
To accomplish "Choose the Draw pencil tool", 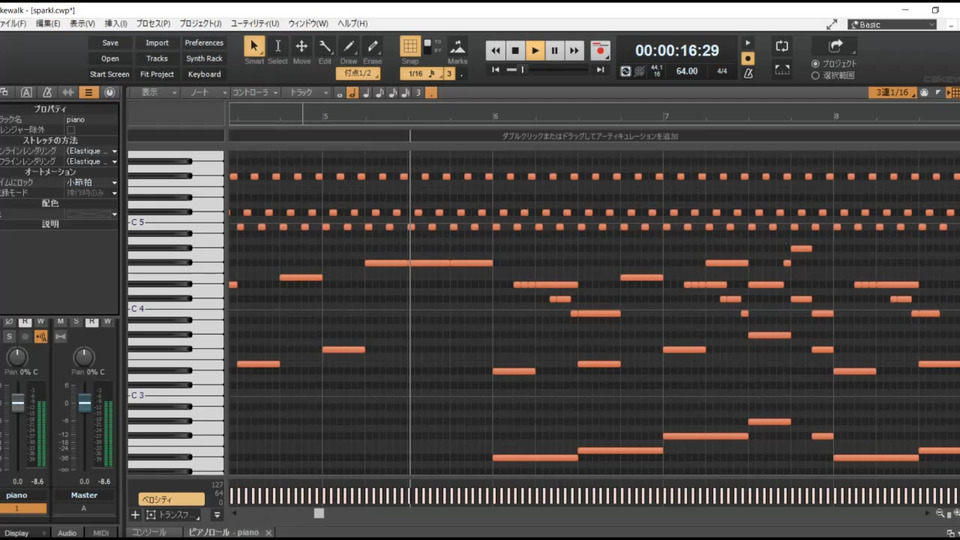I will click(348, 47).
